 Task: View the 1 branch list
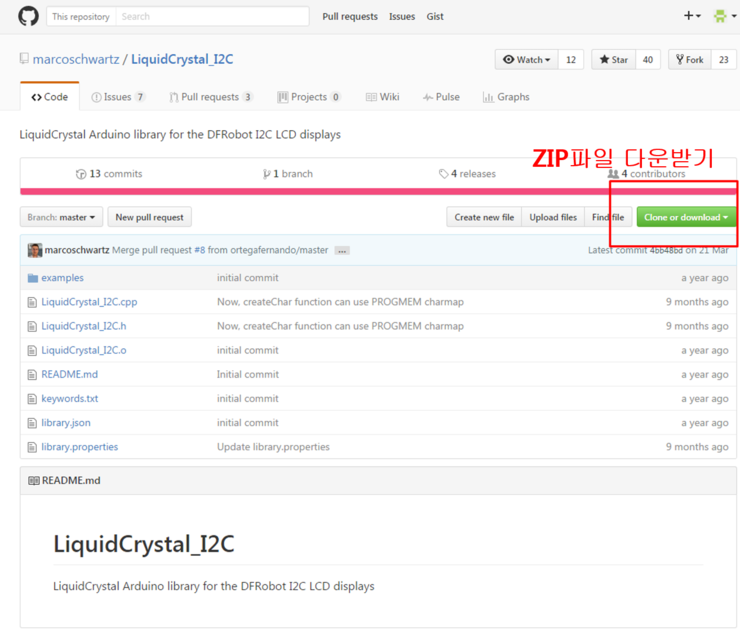click(x=288, y=174)
